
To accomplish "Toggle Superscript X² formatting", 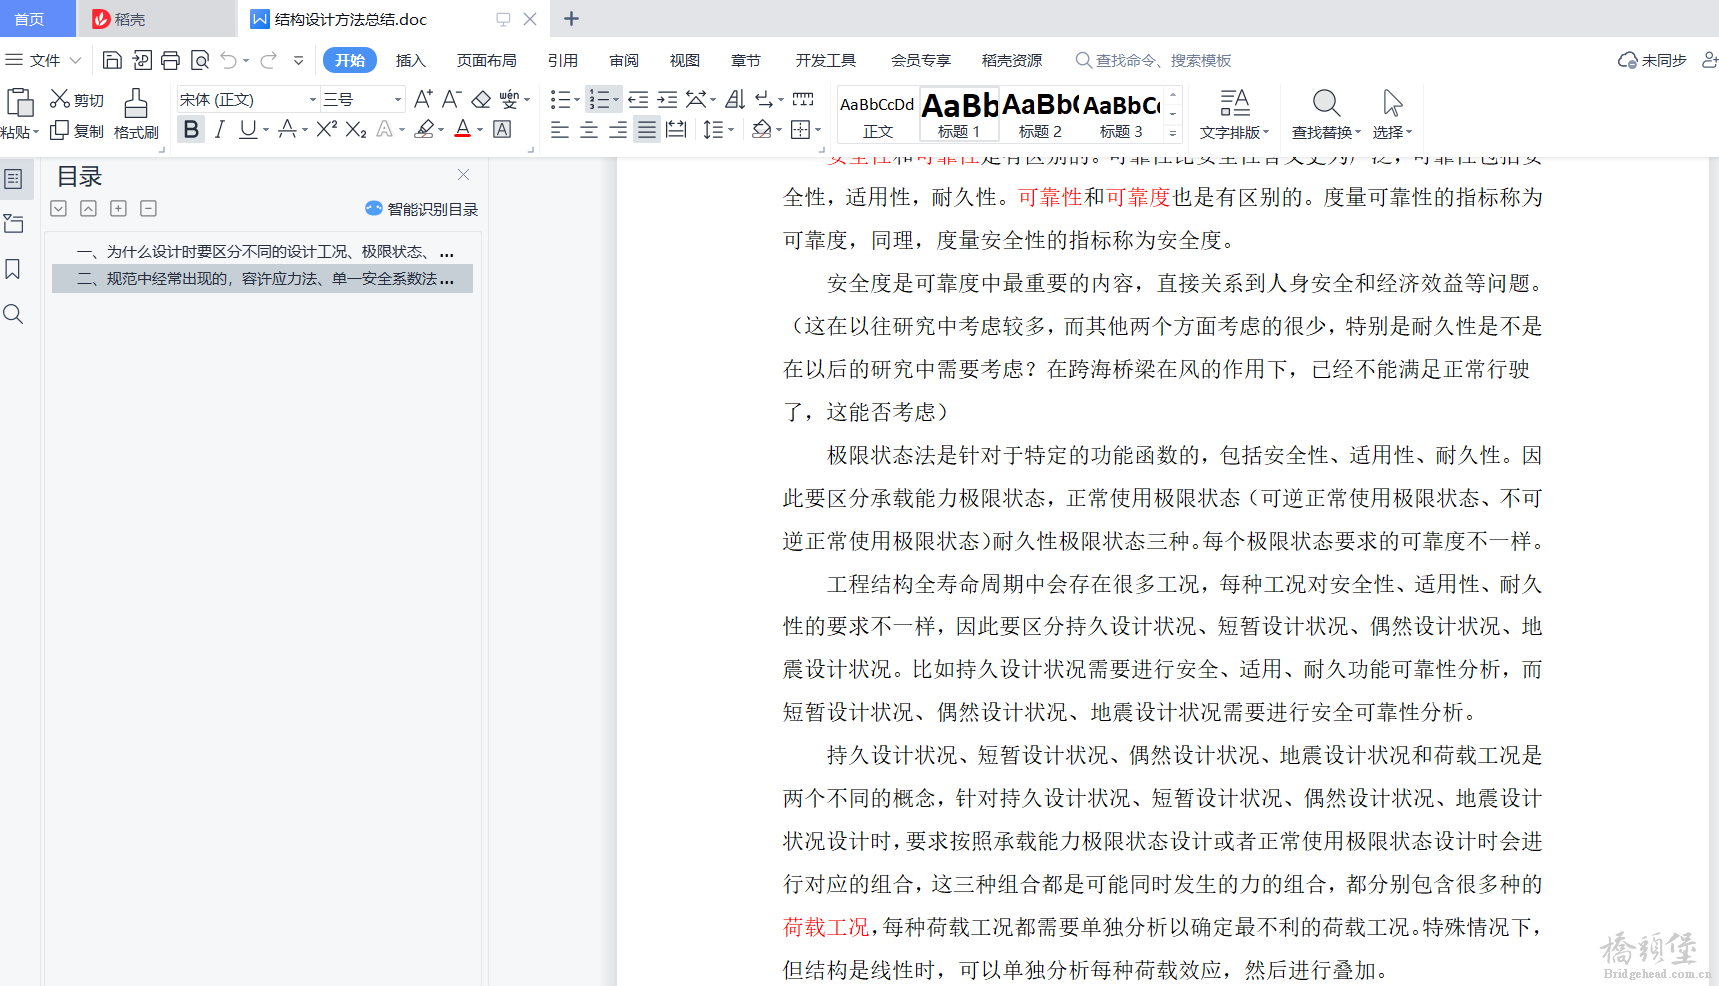I will [326, 129].
